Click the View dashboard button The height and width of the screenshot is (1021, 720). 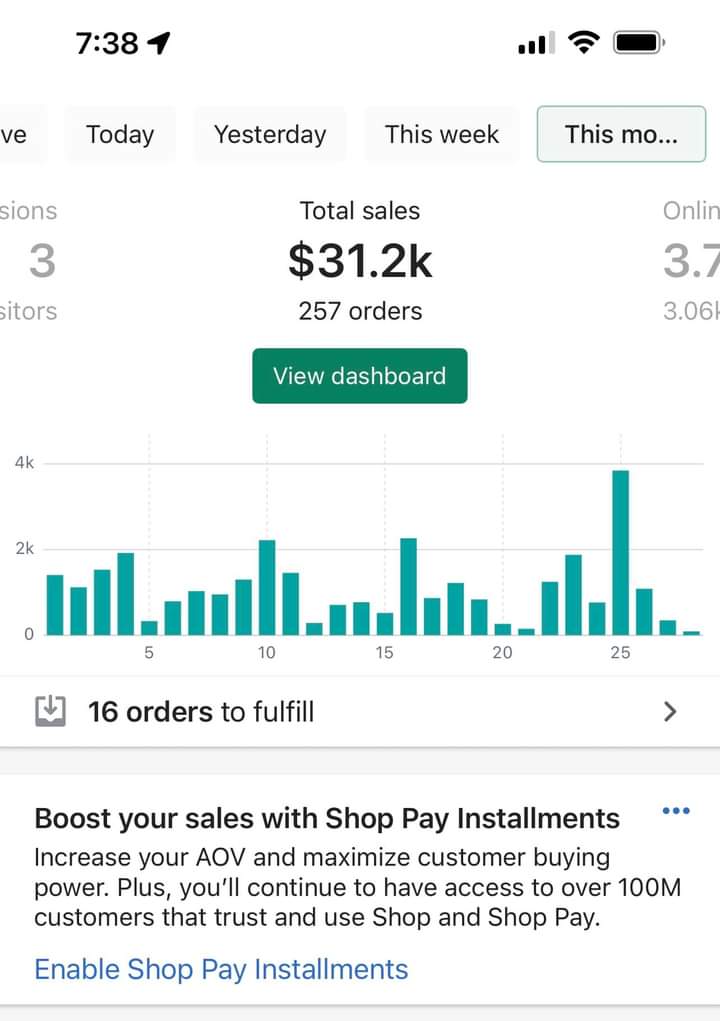(x=360, y=376)
